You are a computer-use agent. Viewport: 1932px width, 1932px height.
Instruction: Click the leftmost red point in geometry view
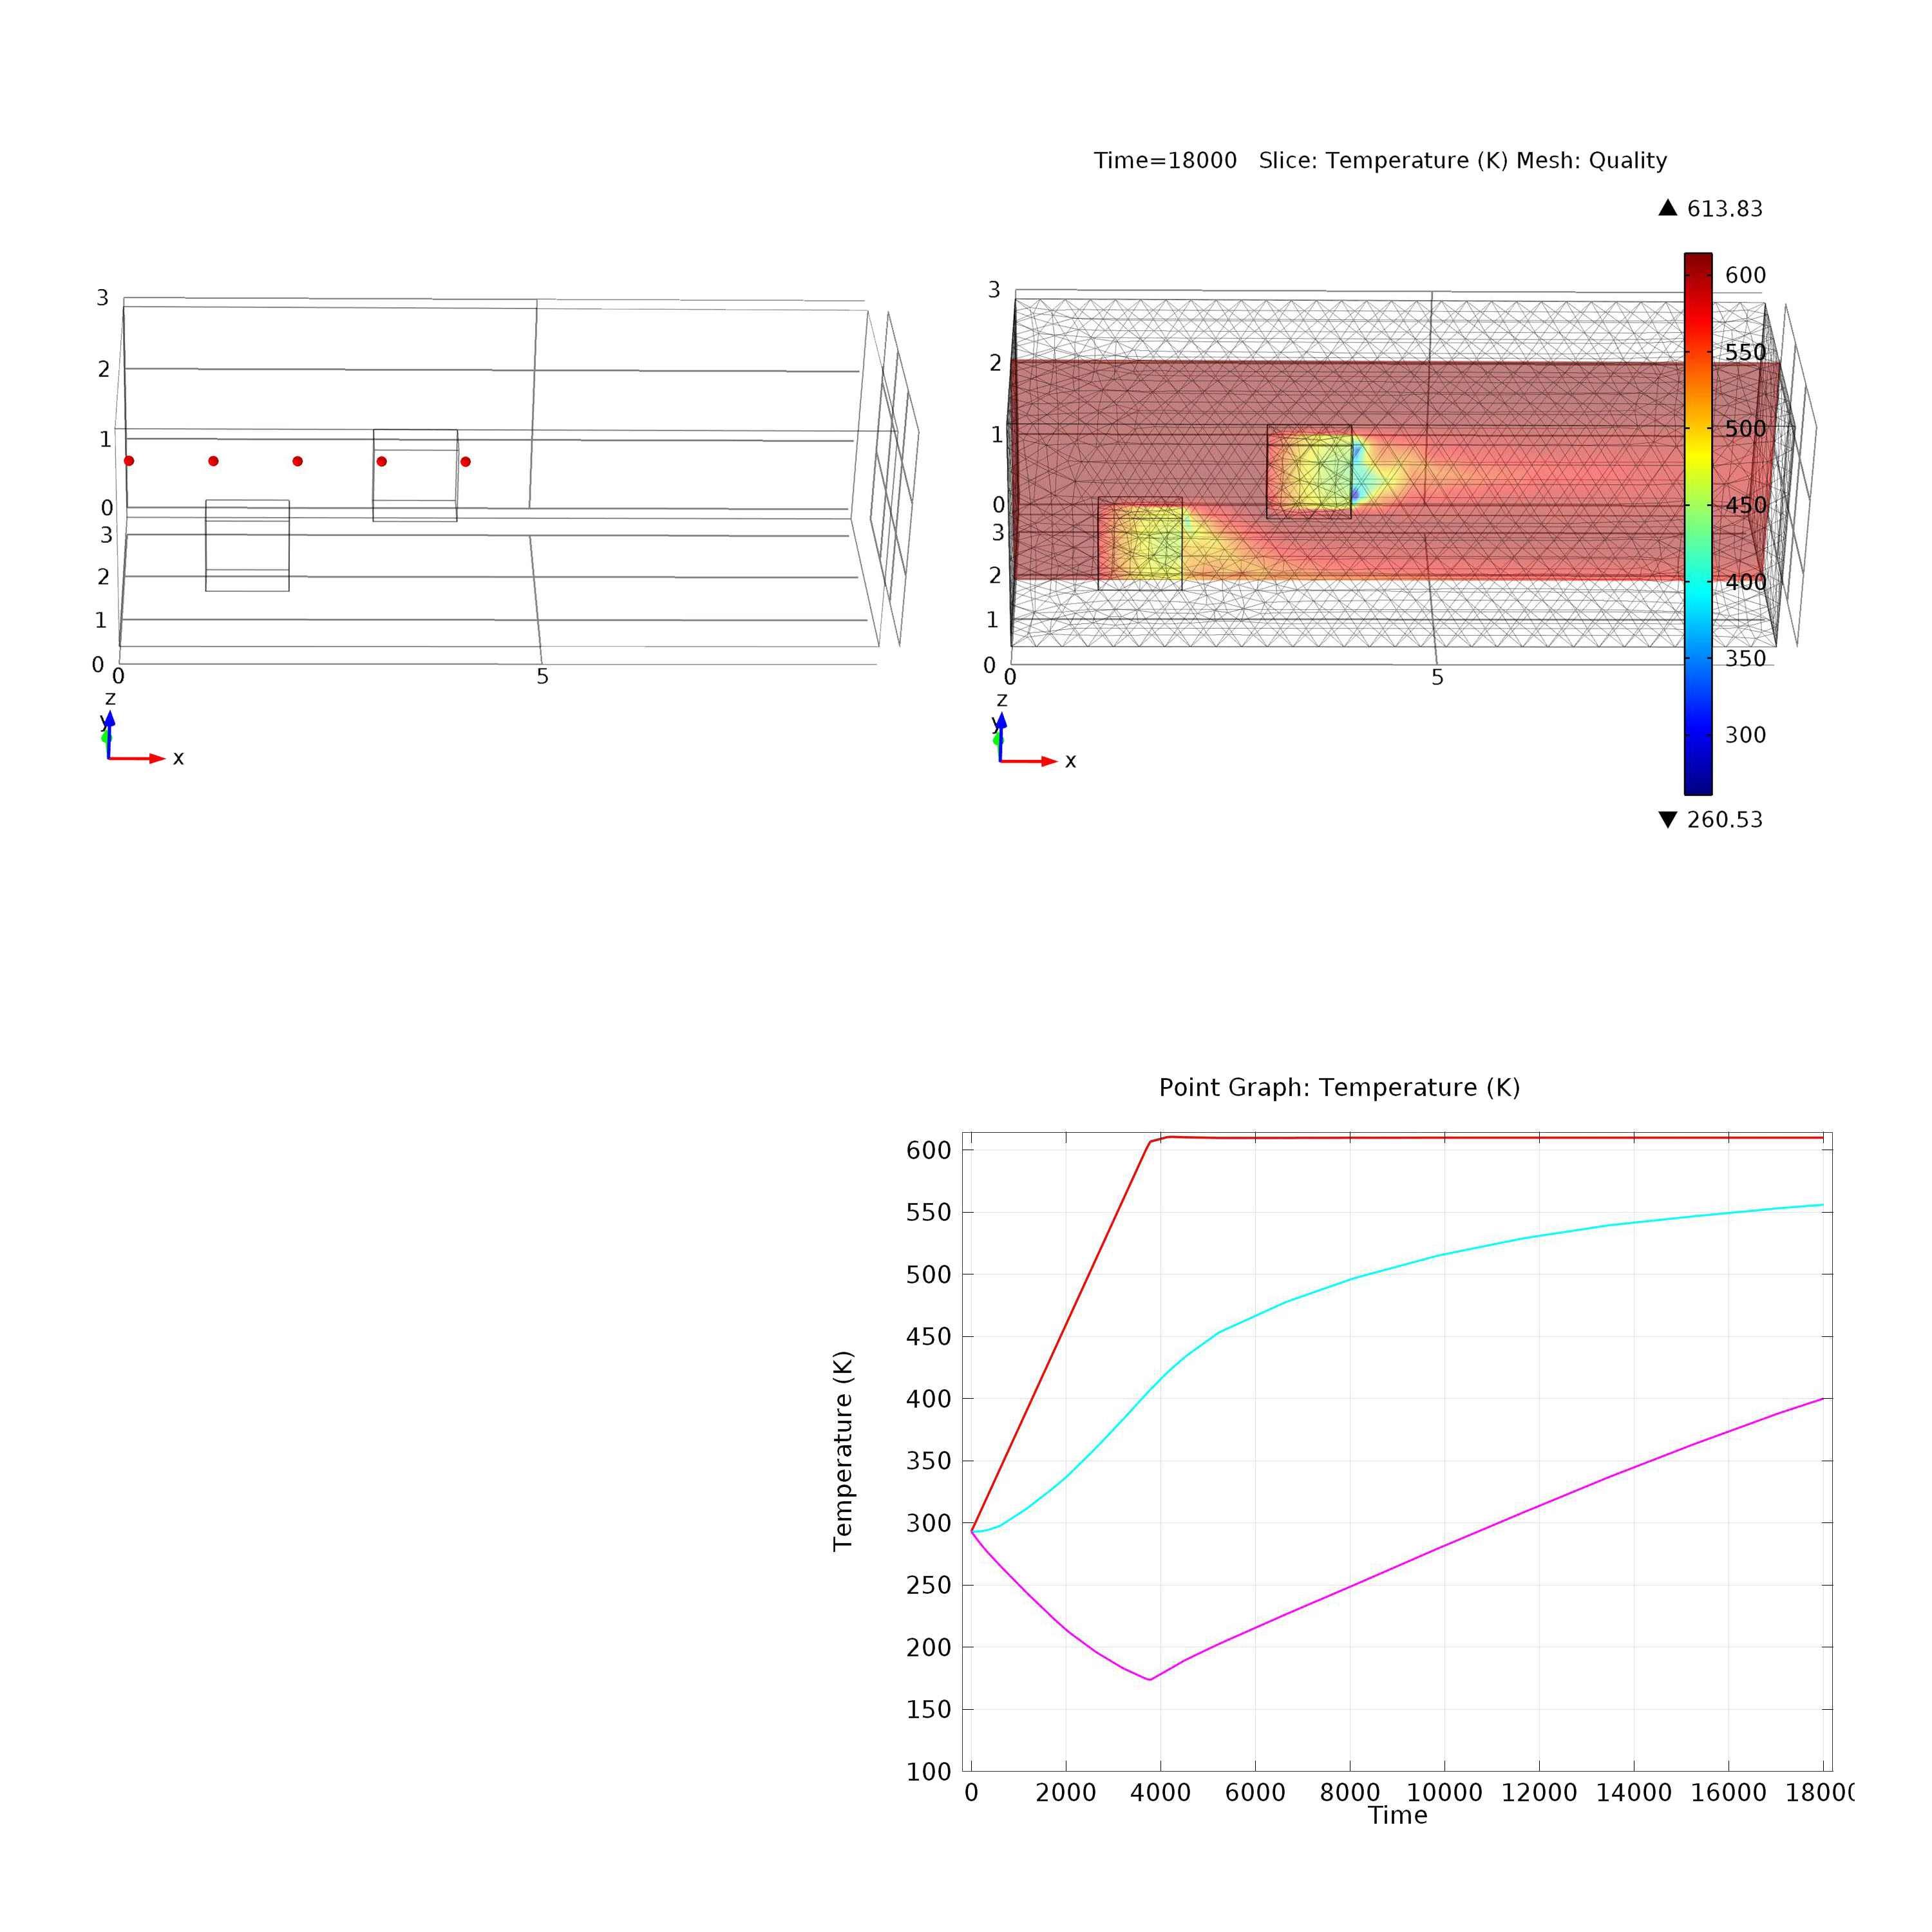click(x=129, y=461)
